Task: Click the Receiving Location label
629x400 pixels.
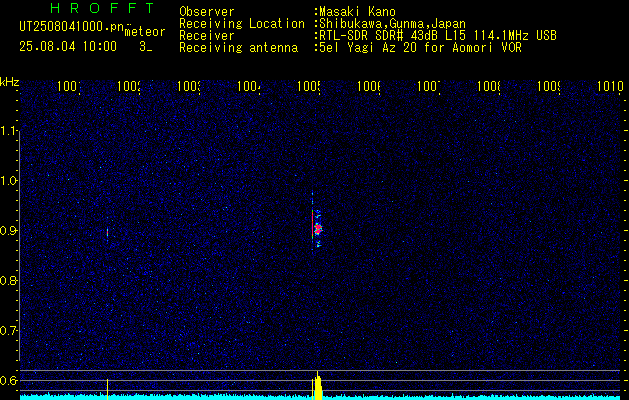Action: pyautogui.click(x=242, y=24)
